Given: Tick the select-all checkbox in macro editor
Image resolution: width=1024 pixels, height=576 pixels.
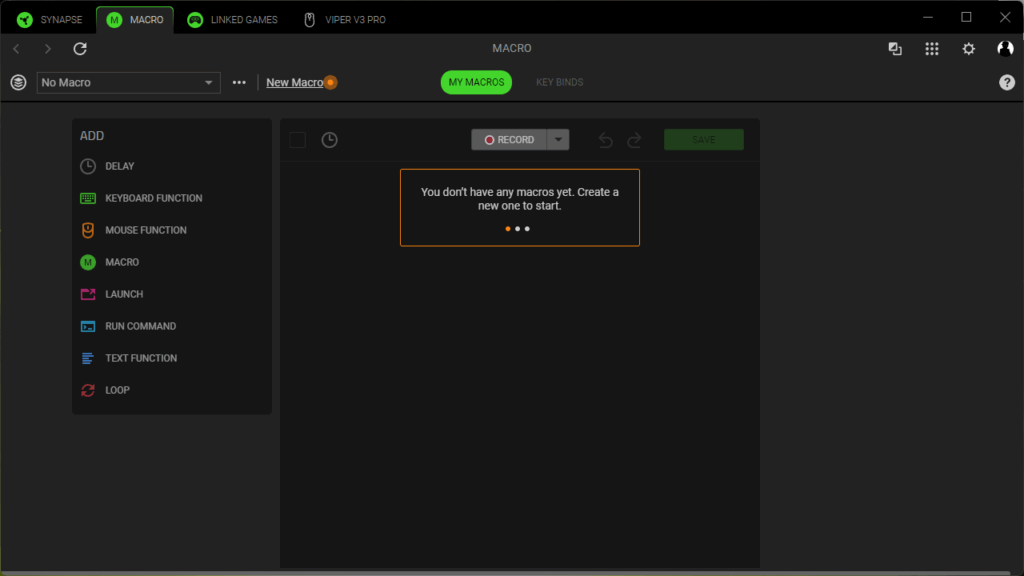Looking at the screenshot, I should 298,140.
